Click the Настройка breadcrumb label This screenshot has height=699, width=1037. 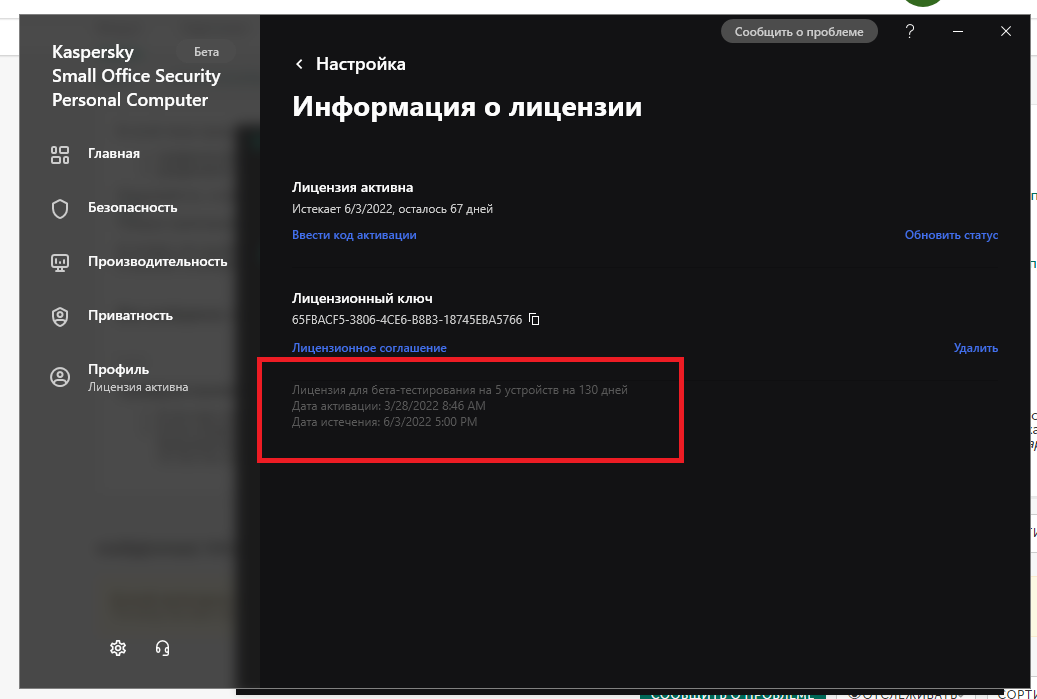(x=360, y=64)
